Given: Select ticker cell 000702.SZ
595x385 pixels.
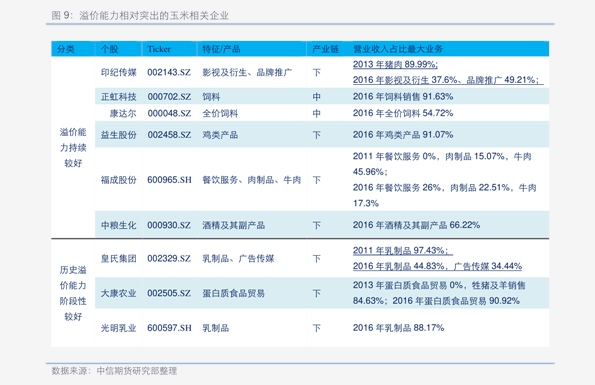Looking at the screenshot, I should (169, 97).
